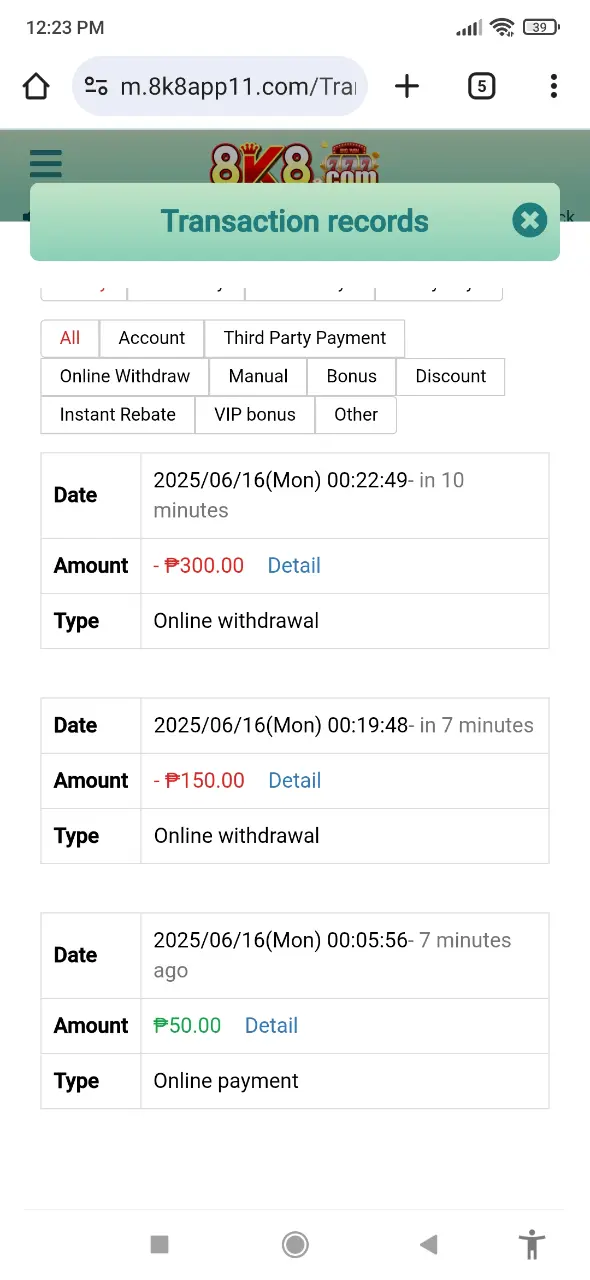Close the Transaction records dialog
This screenshot has height=1280, width=590.
point(530,220)
